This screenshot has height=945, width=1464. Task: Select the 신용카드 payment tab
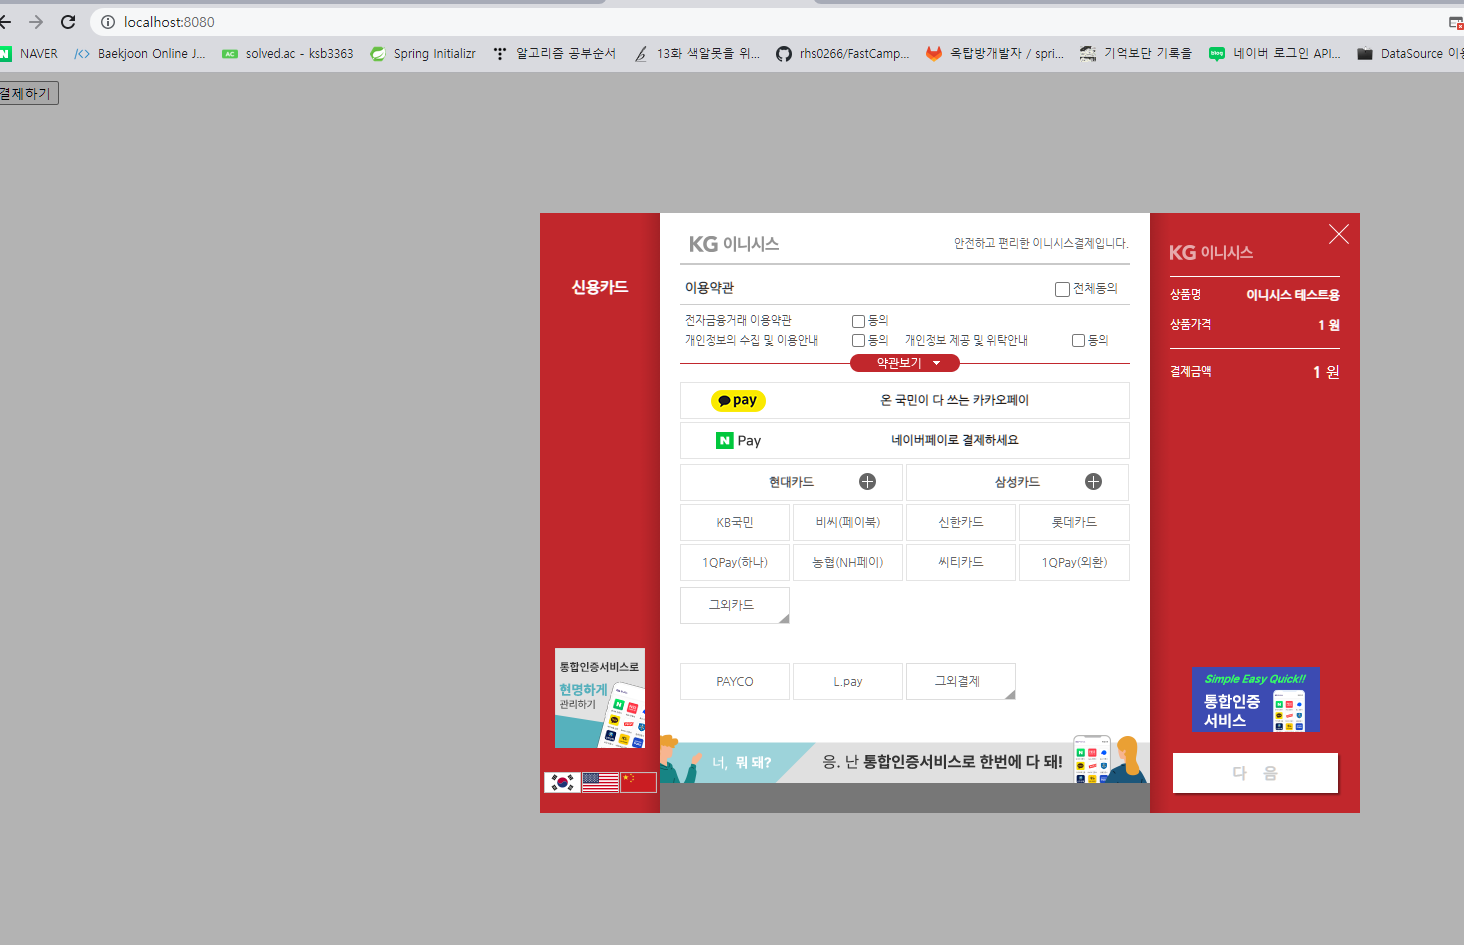600,287
